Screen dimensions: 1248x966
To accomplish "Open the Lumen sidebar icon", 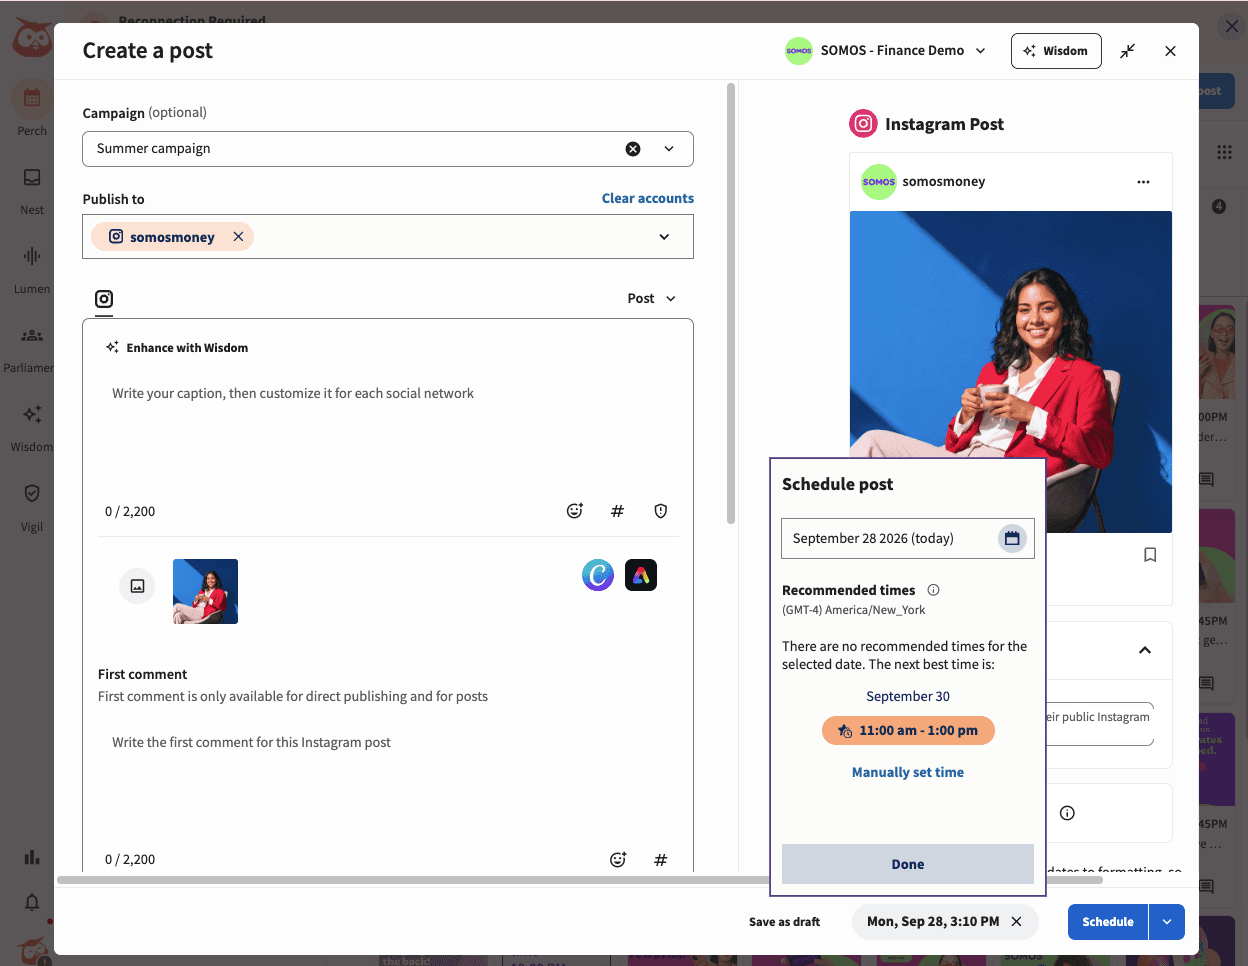I will click(32, 256).
